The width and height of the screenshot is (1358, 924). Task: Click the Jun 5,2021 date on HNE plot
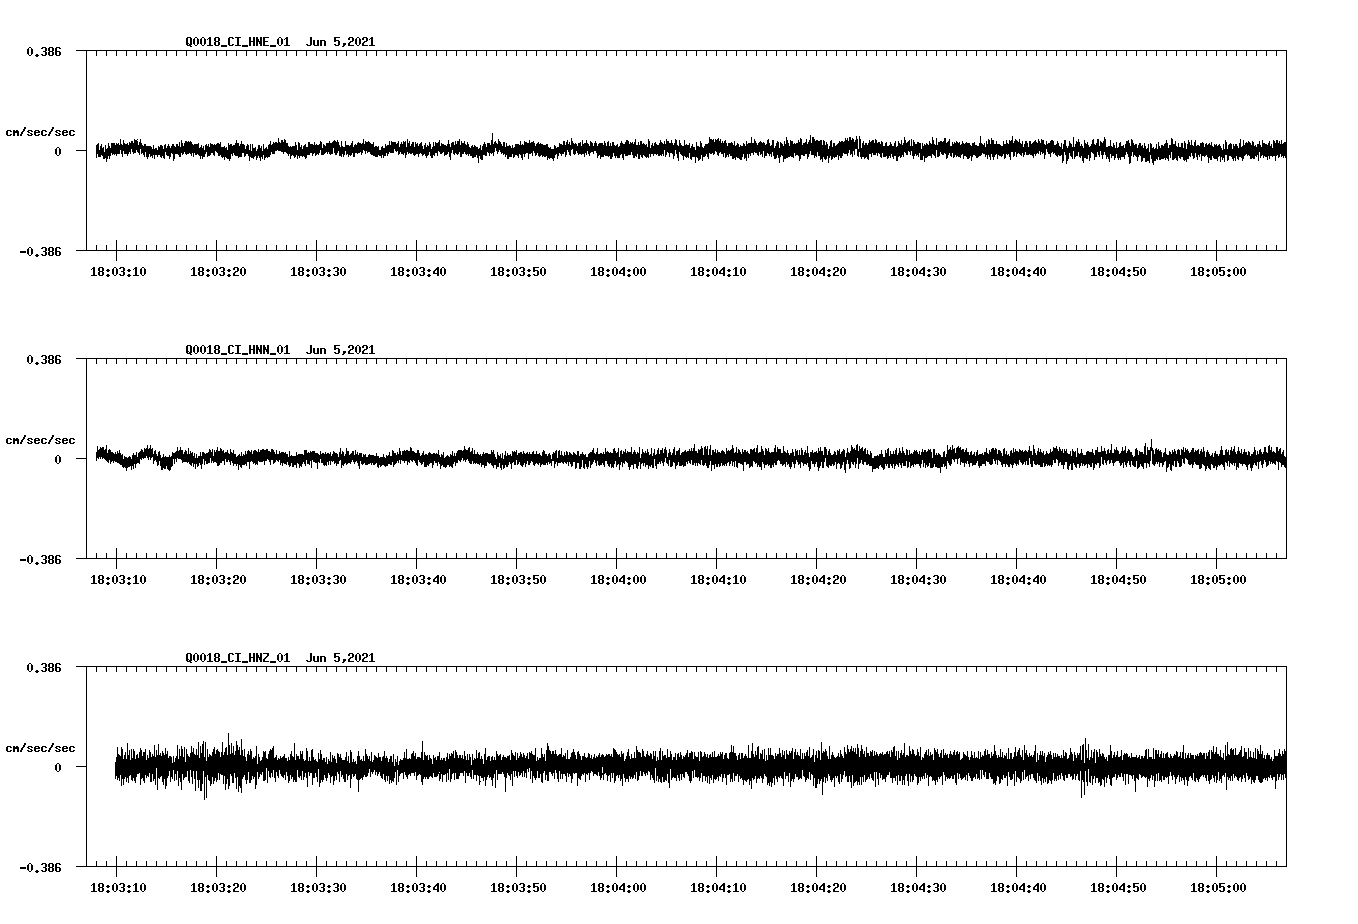(x=341, y=42)
